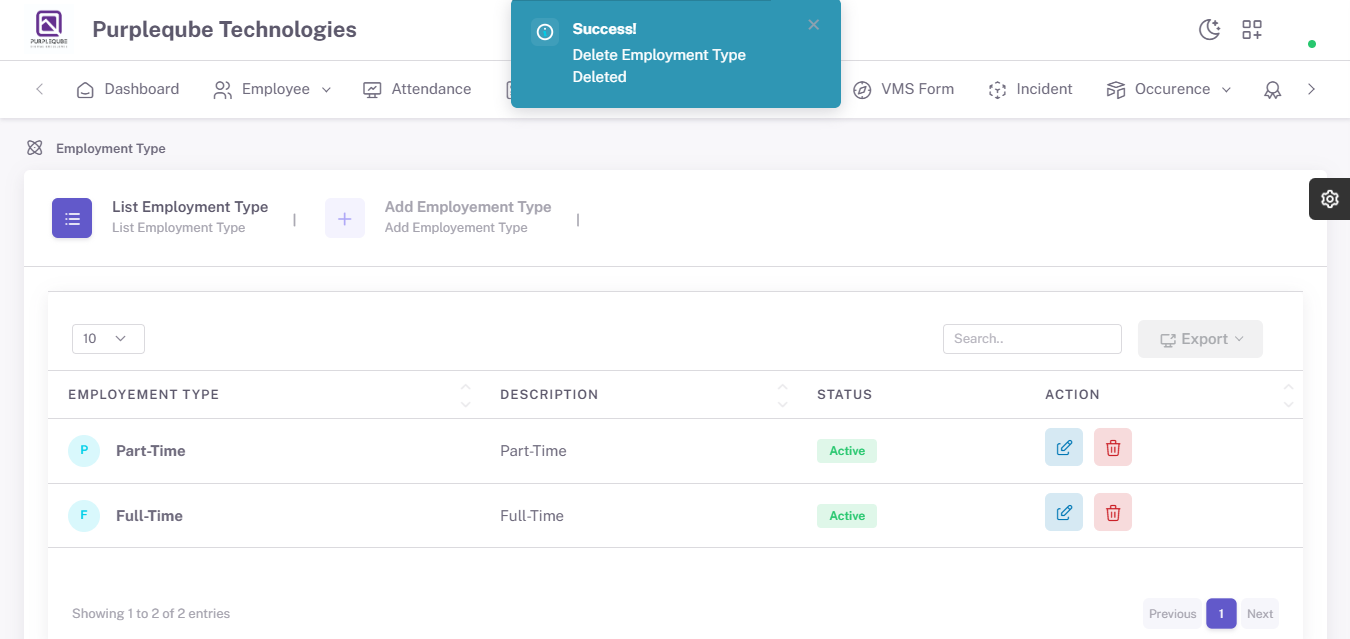This screenshot has width=1350, height=639.
Task: Open the apps grid shortcut icon
Action: [1252, 29]
